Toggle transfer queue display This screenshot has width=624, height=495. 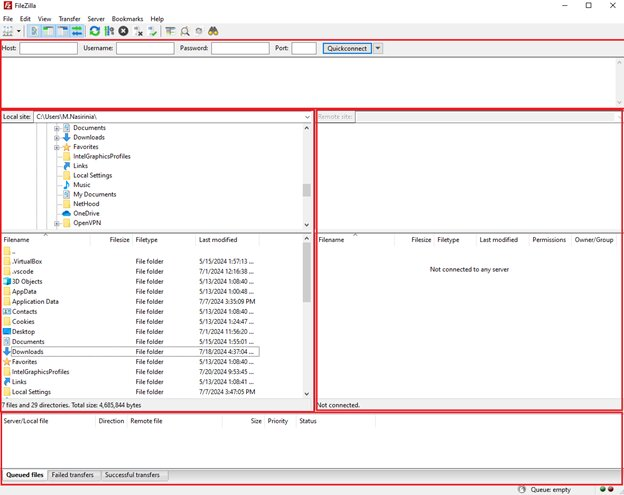pyautogui.click(x=77, y=31)
